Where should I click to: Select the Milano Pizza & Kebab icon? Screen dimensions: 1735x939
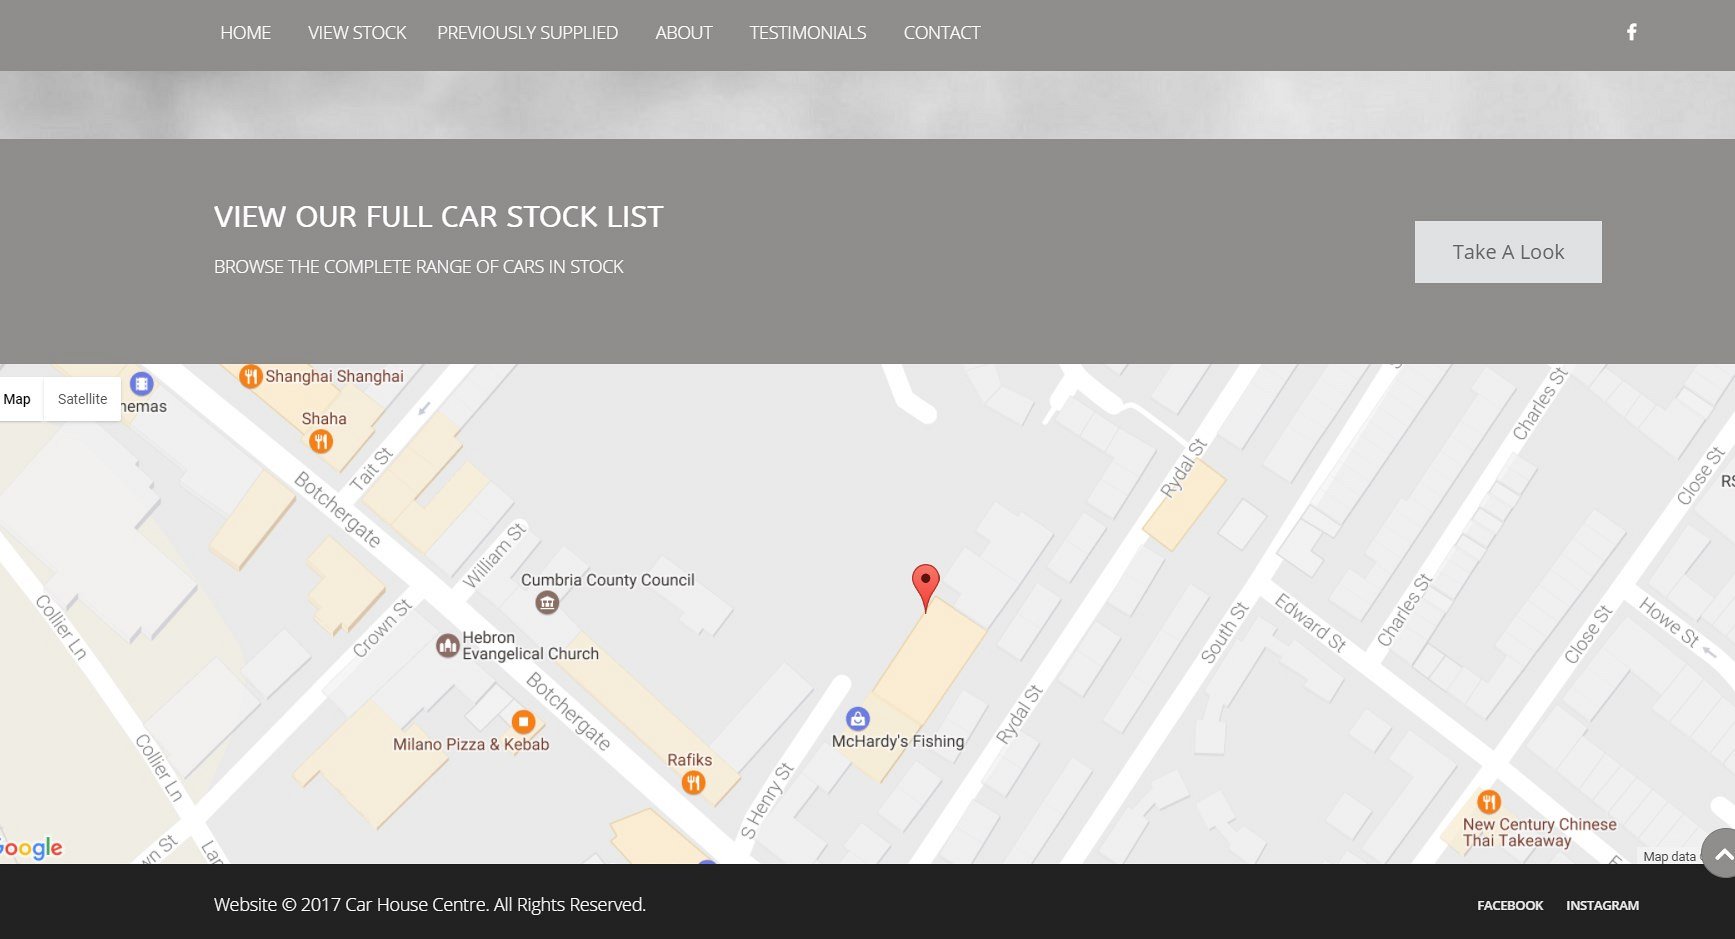click(x=523, y=721)
